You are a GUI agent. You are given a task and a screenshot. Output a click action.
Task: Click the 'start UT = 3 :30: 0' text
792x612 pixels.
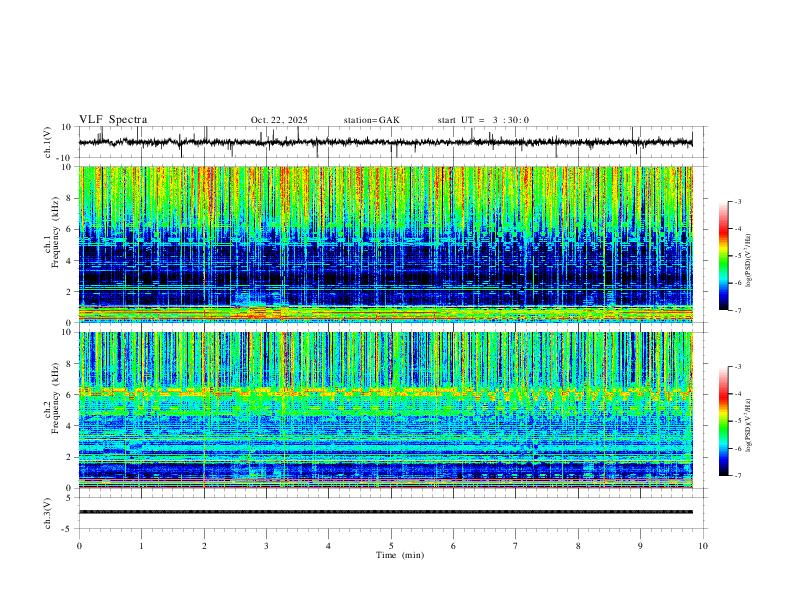coord(483,120)
